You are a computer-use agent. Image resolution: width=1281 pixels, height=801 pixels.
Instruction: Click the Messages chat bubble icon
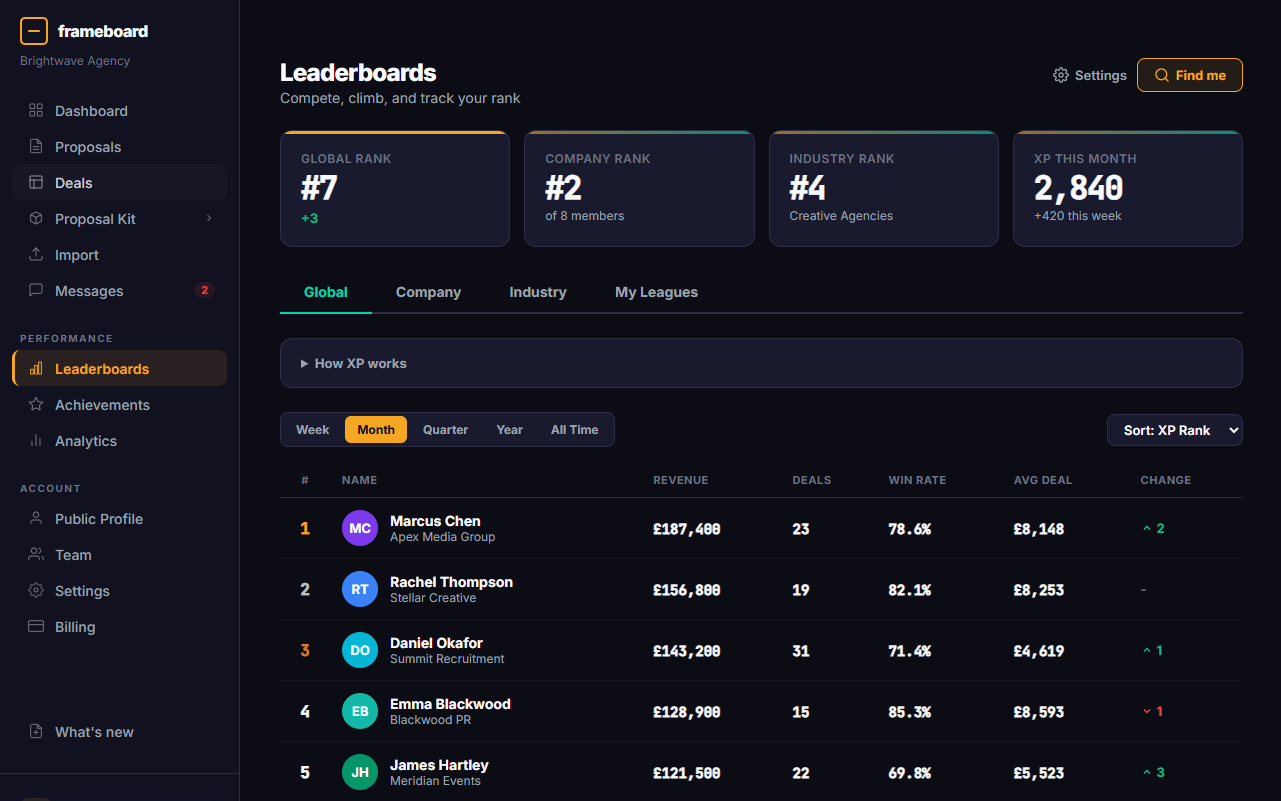coord(36,291)
